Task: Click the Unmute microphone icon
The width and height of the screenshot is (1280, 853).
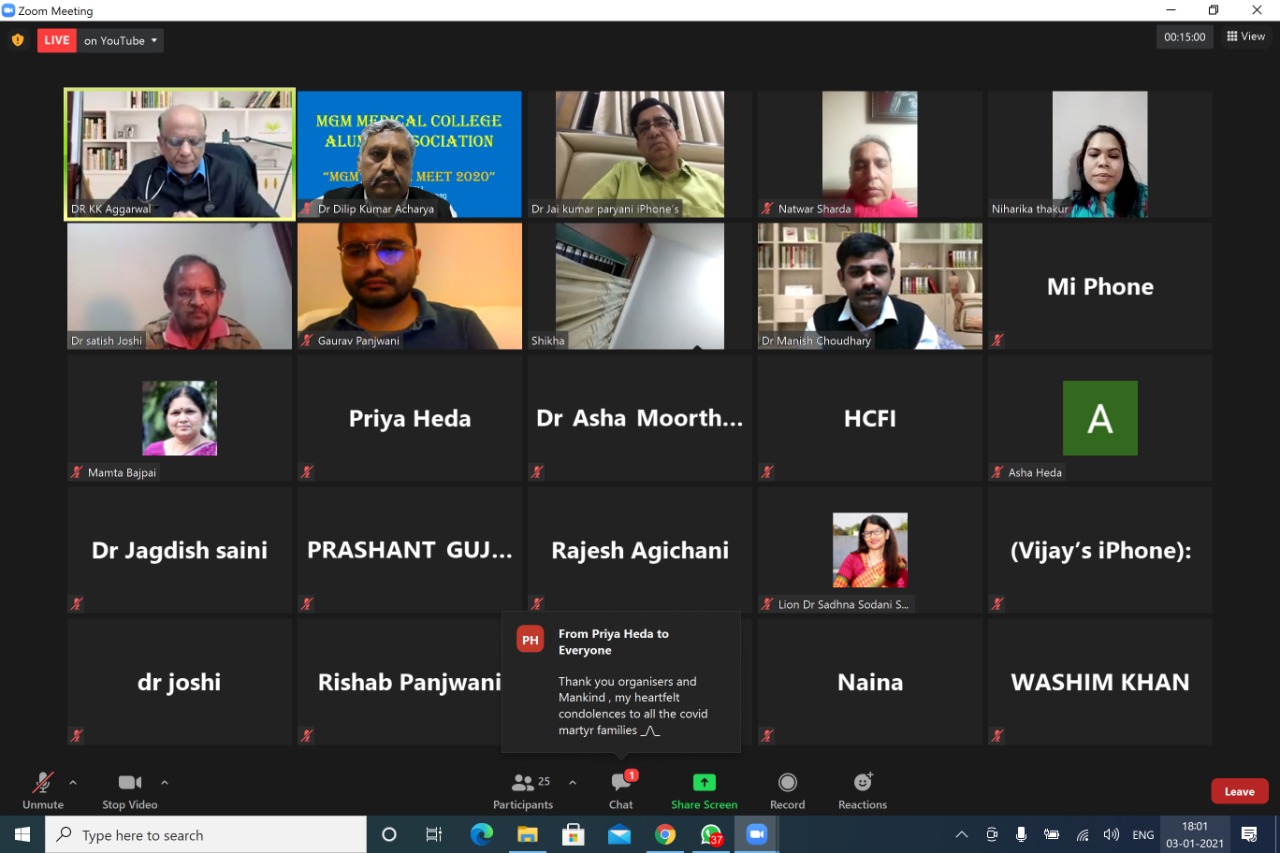Action: tap(43, 782)
